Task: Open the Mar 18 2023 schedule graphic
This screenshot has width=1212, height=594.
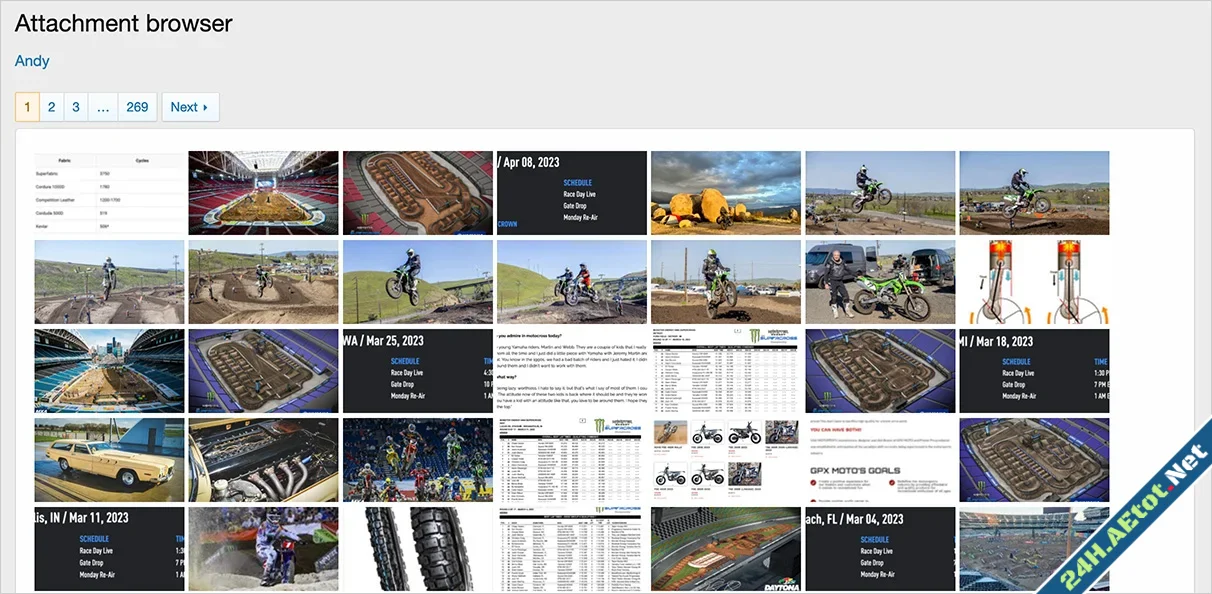Action: pyautogui.click(x=1034, y=370)
